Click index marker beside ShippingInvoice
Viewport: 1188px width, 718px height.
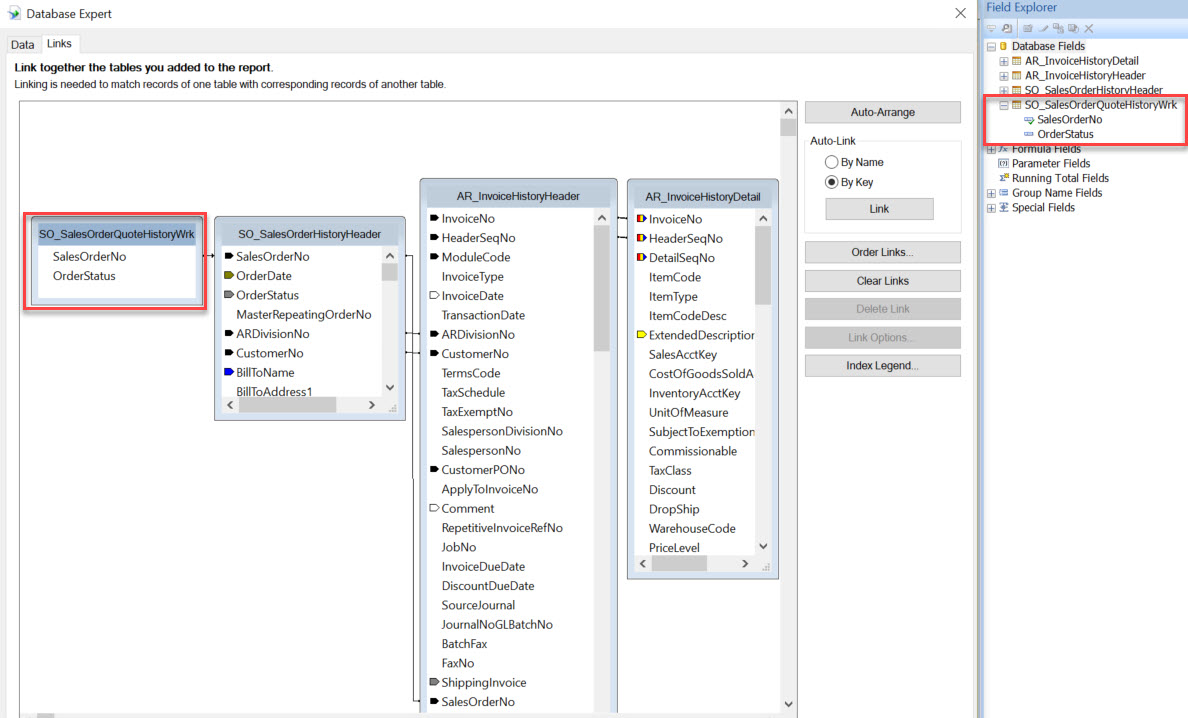(434, 682)
